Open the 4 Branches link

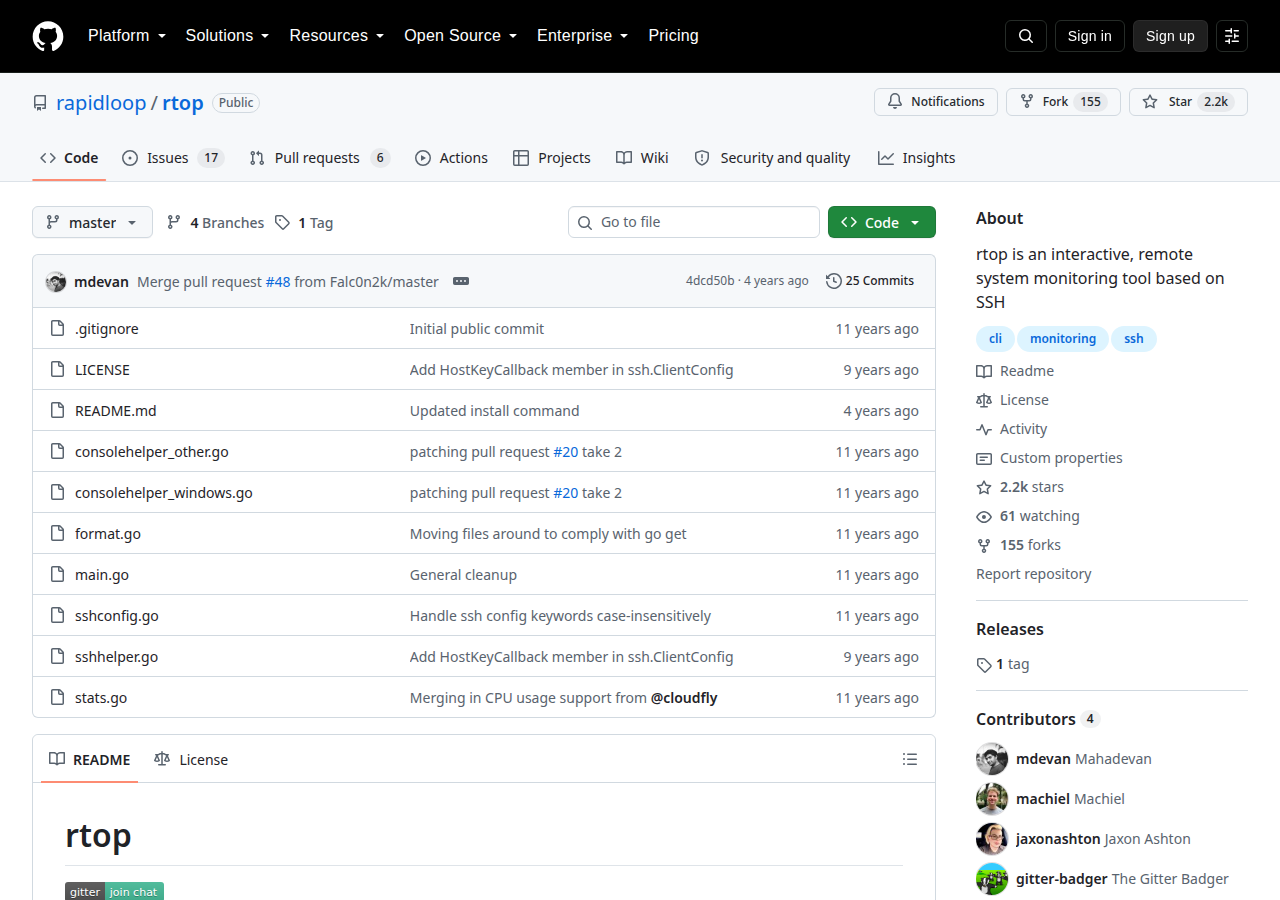coord(215,222)
